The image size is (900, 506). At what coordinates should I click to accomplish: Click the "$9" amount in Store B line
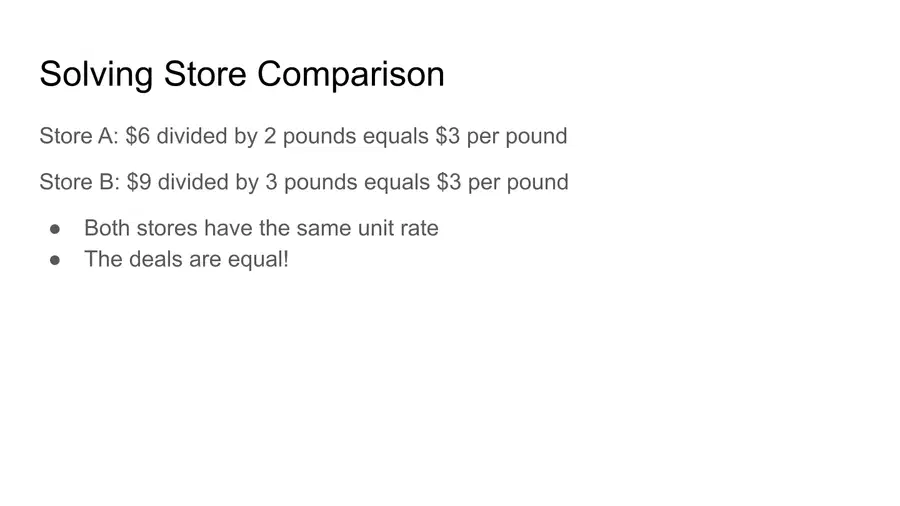pos(139,182)
